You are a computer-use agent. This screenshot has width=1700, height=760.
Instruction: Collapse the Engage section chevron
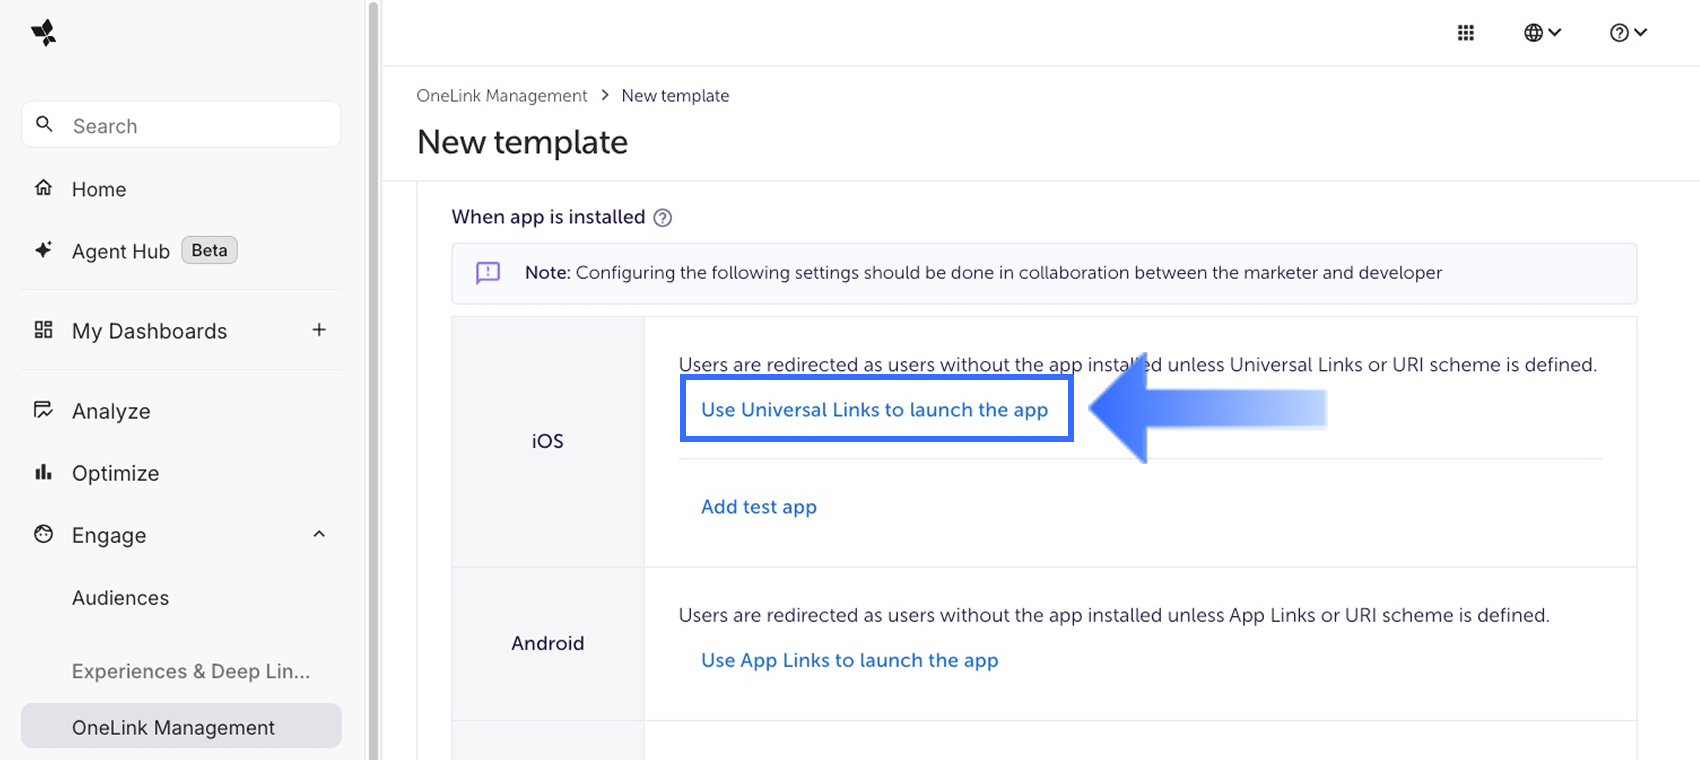(319, 534)
